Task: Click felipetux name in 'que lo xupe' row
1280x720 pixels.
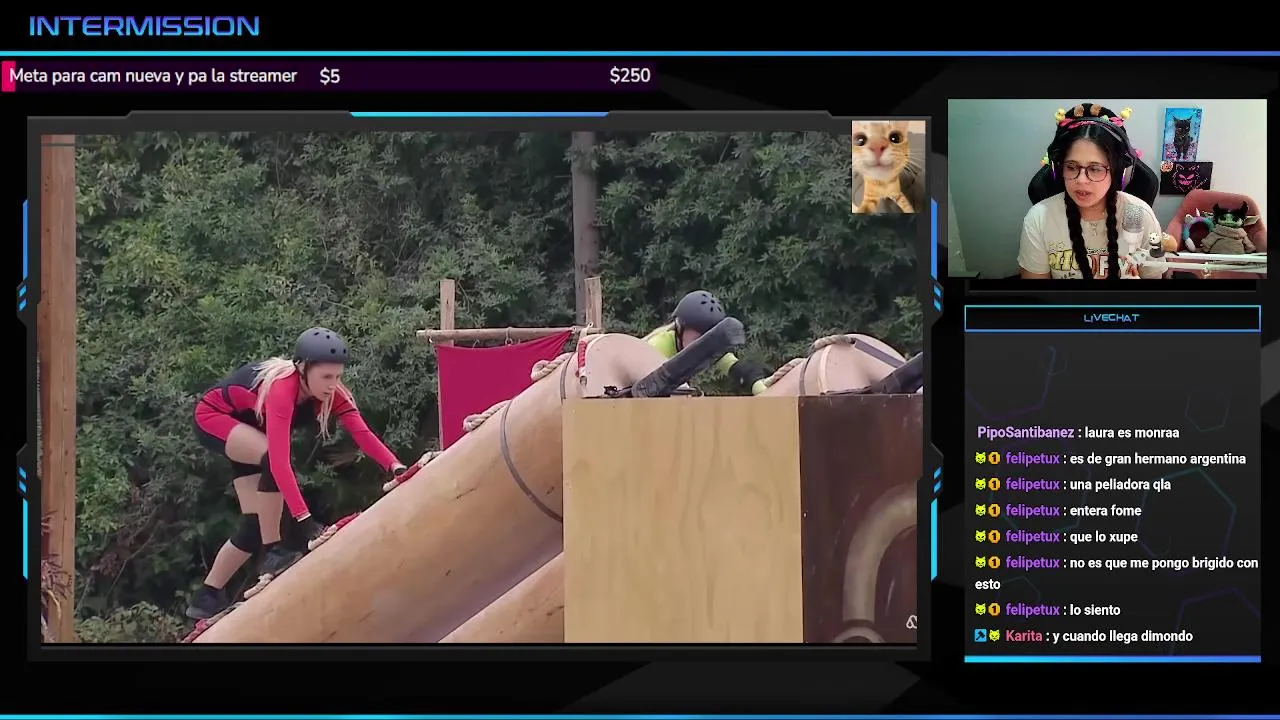Action: coord(1032,537)
